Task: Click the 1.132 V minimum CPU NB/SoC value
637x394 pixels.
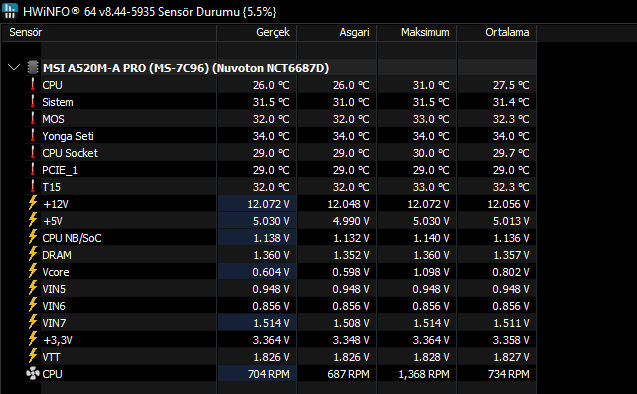Action: 351,238
